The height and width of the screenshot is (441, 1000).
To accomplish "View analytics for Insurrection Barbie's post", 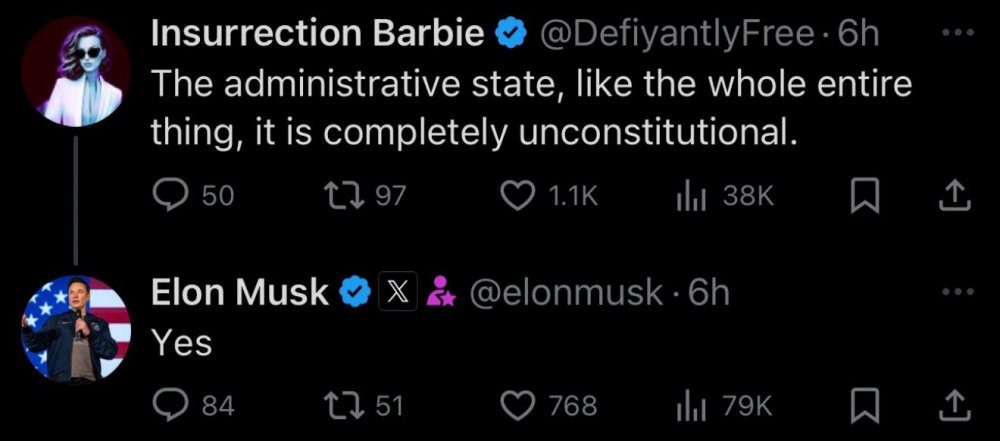I will point(690,196).
